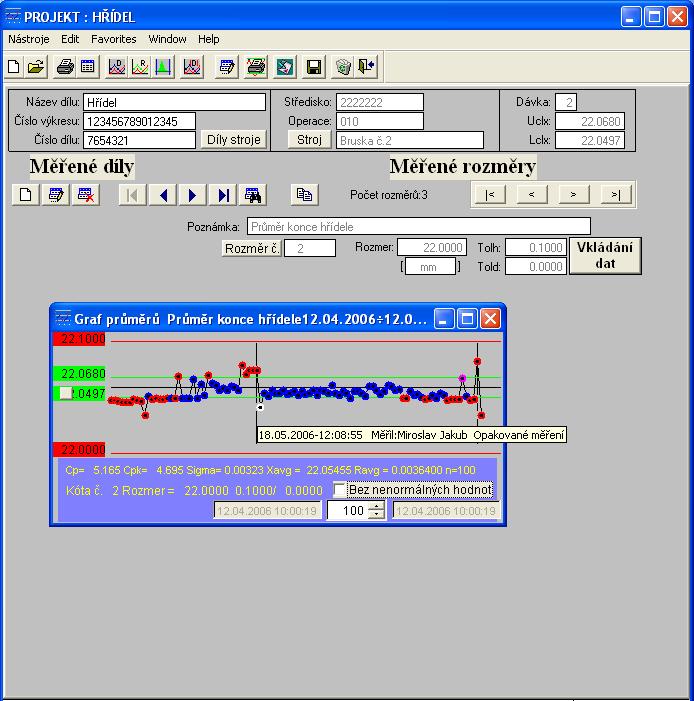694x701 pixels.
Task: Tick 'Bez nenormálných hodnot' checkbox
Action: (339, 490)
